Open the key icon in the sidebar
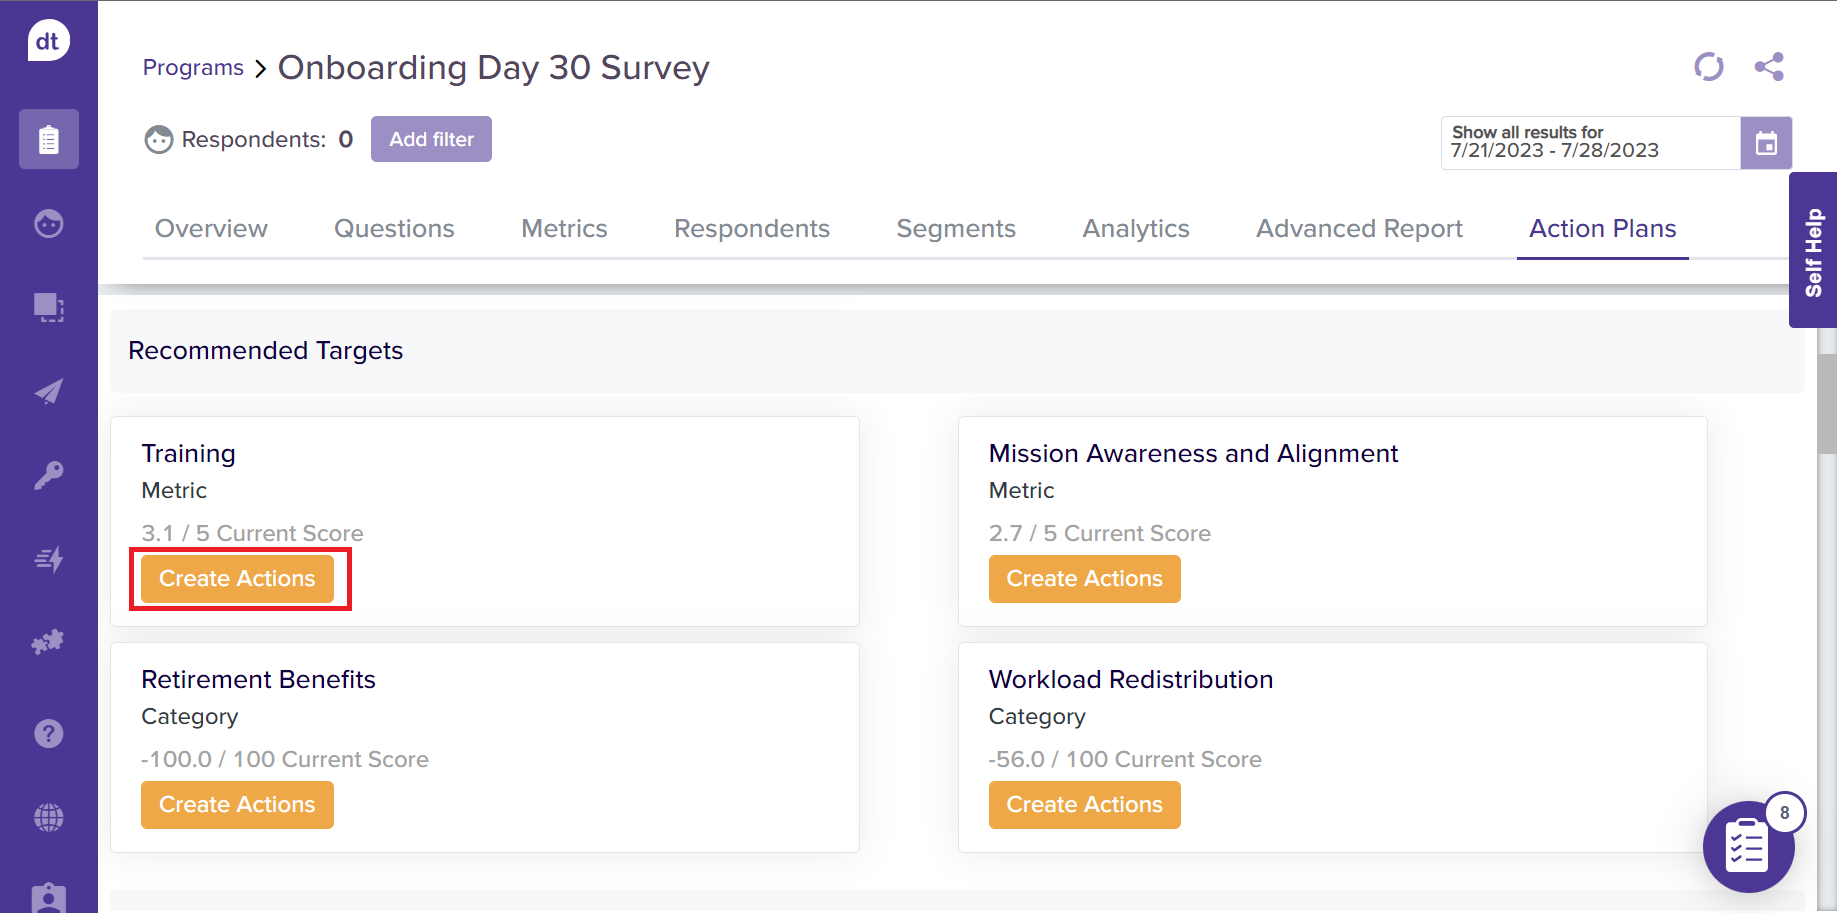Image resolution: width=1837 pixels, height=913 pixels. (x=48, y=475)
